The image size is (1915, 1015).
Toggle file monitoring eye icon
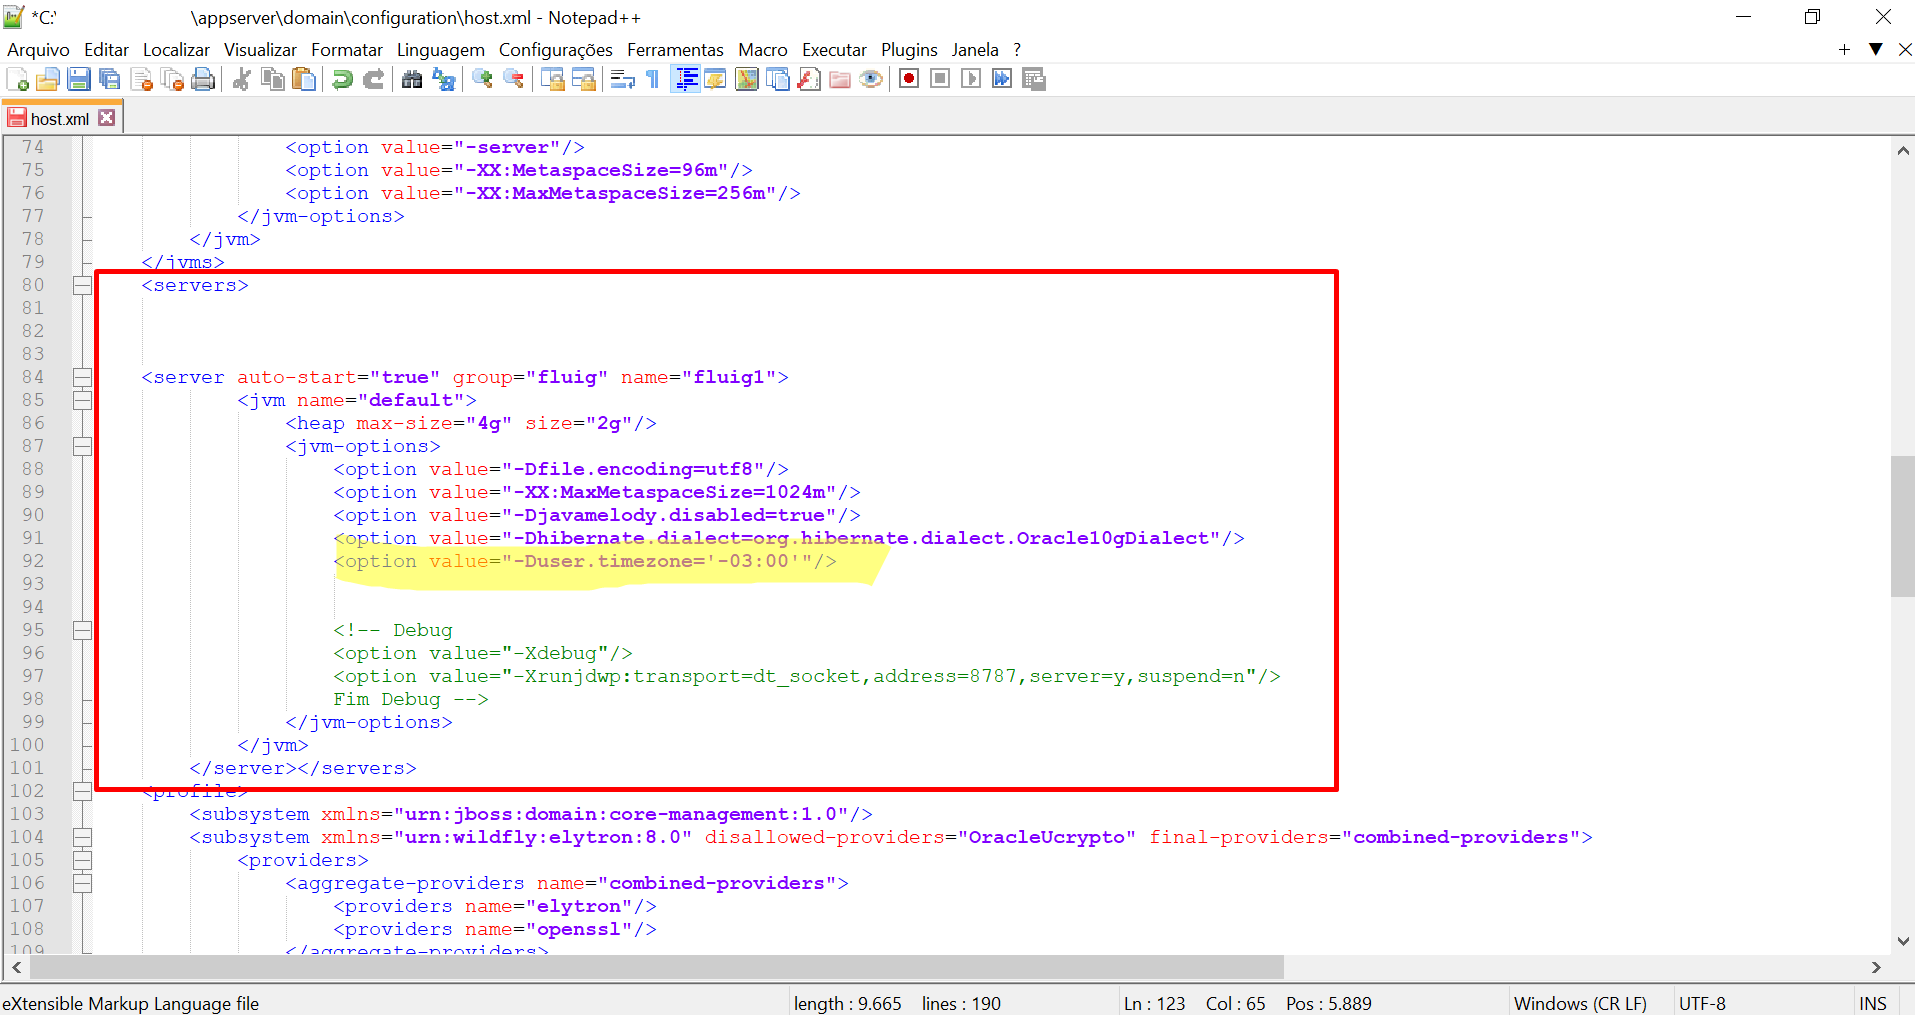(x=870, y=79)
